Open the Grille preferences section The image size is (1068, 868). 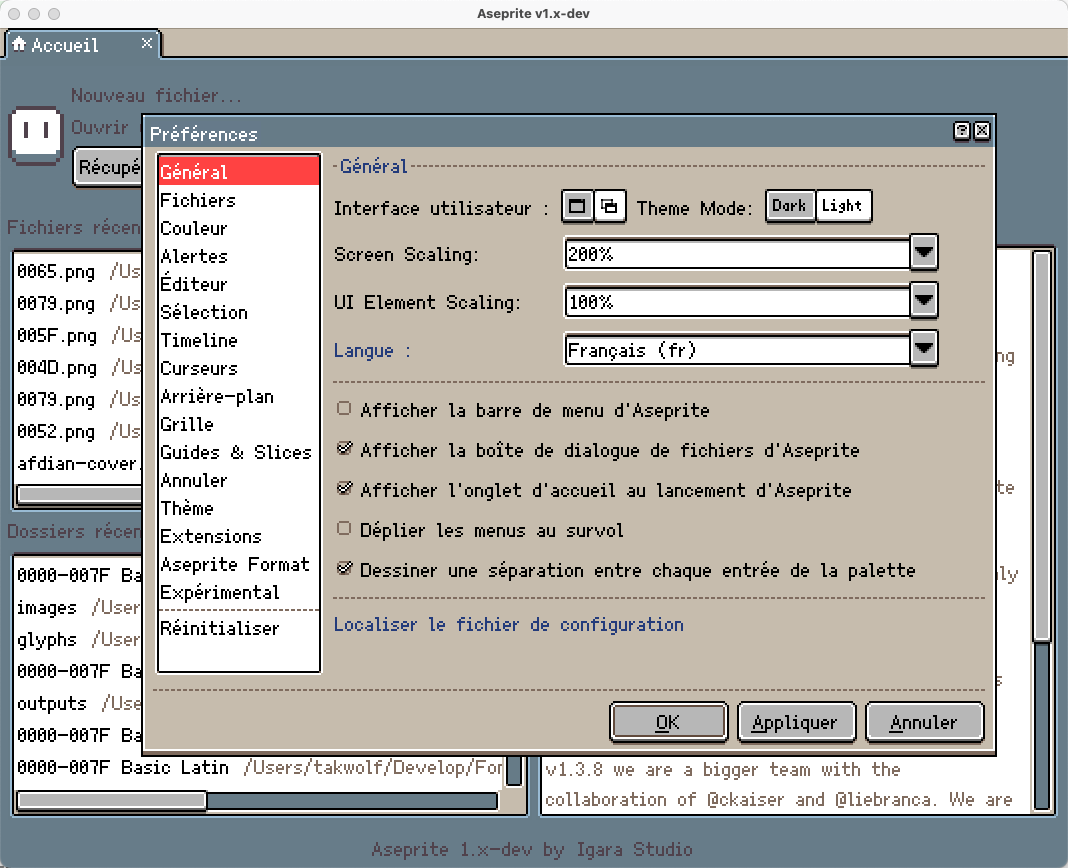238,424
